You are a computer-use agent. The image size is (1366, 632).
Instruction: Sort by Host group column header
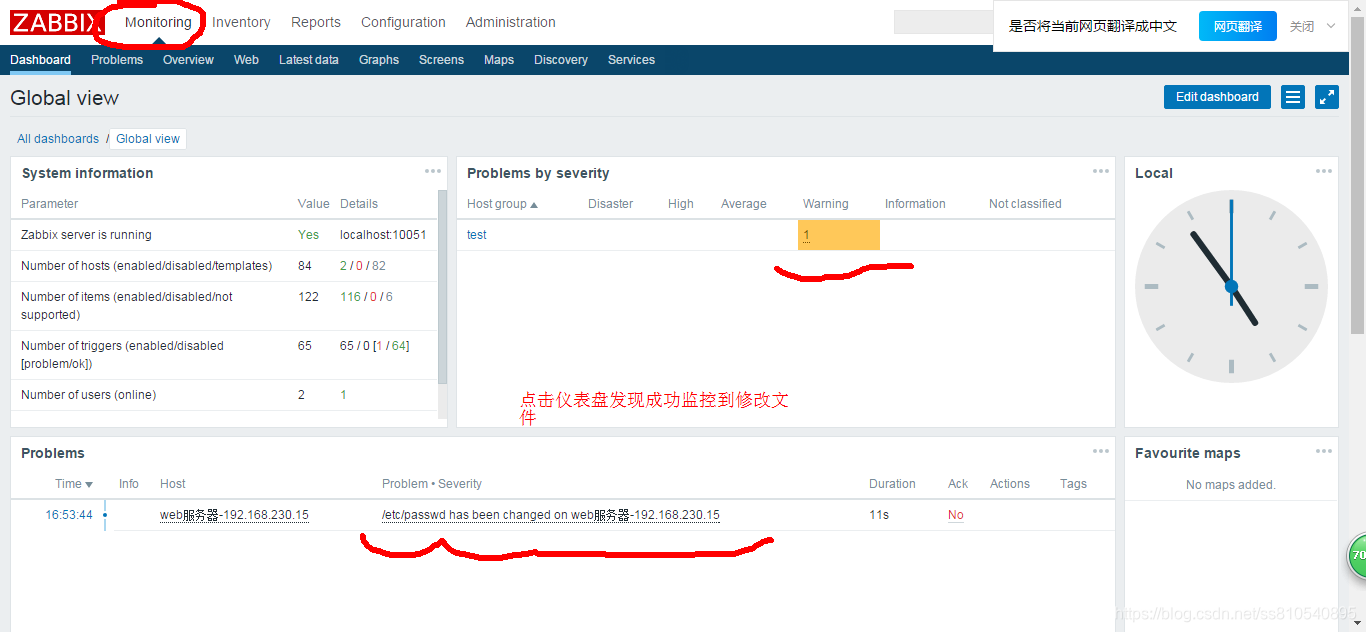coord(502,204)
